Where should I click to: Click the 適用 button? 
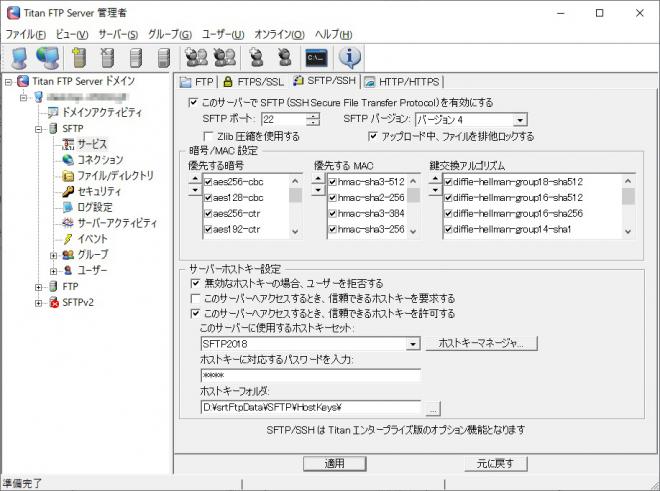[335, 464]
